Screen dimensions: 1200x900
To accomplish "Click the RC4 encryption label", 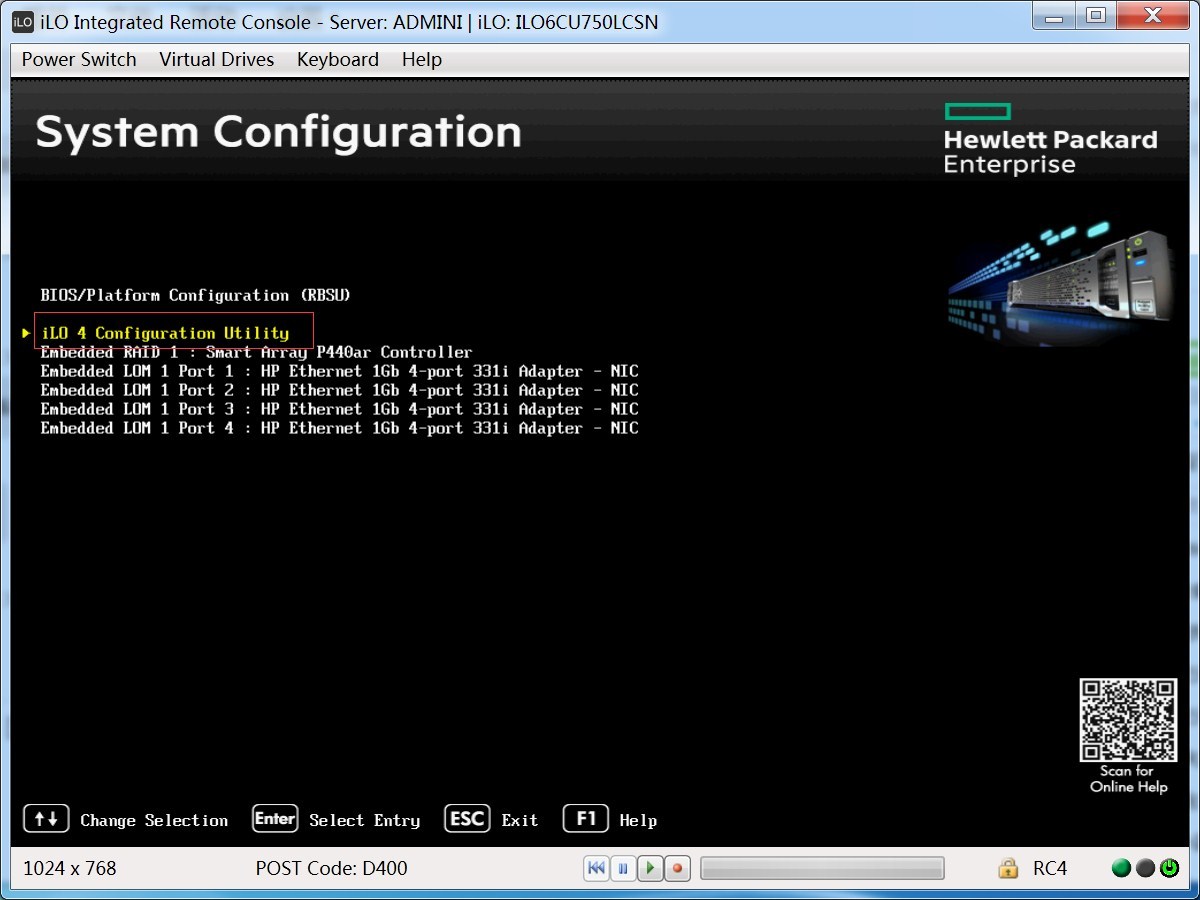I will 1050,868.
